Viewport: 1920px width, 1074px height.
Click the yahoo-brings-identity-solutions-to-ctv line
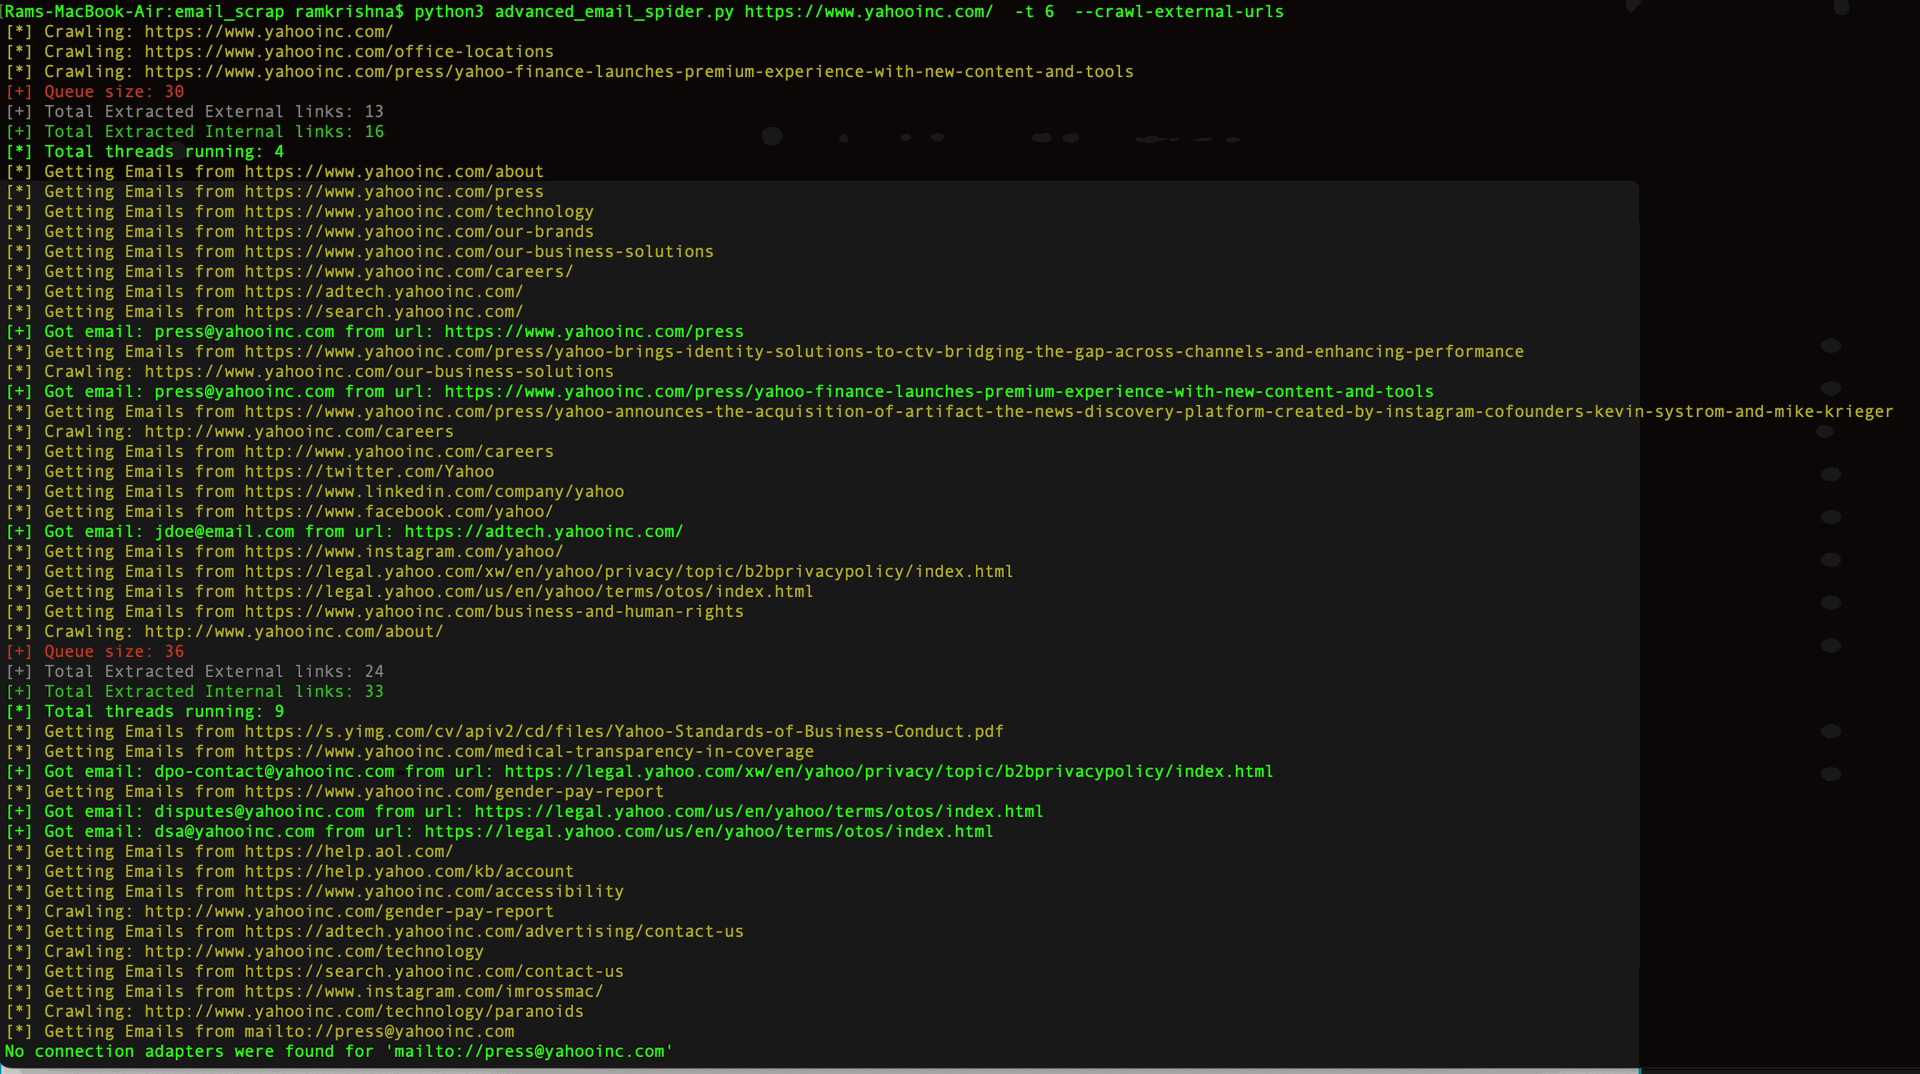[x=765, y=352]
